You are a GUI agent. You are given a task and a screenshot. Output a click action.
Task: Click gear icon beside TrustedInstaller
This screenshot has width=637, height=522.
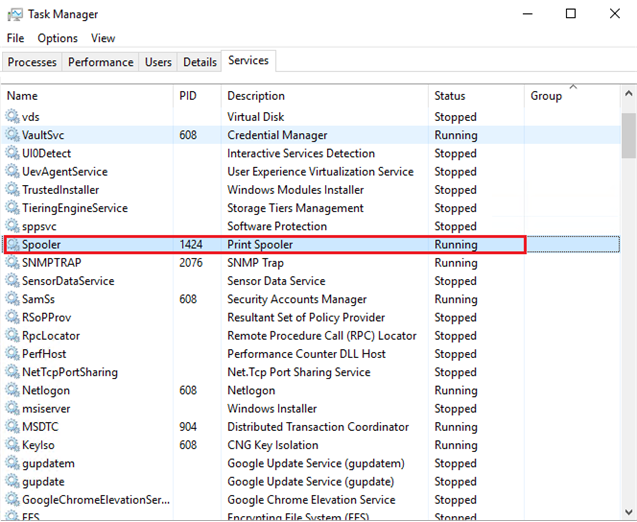[13, 190]
